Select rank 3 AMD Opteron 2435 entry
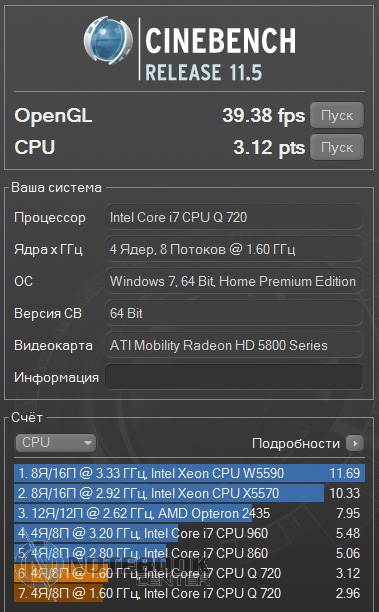The height and width of the screenshot is (612, 379). pyautogui.click(x=189, y=513)
